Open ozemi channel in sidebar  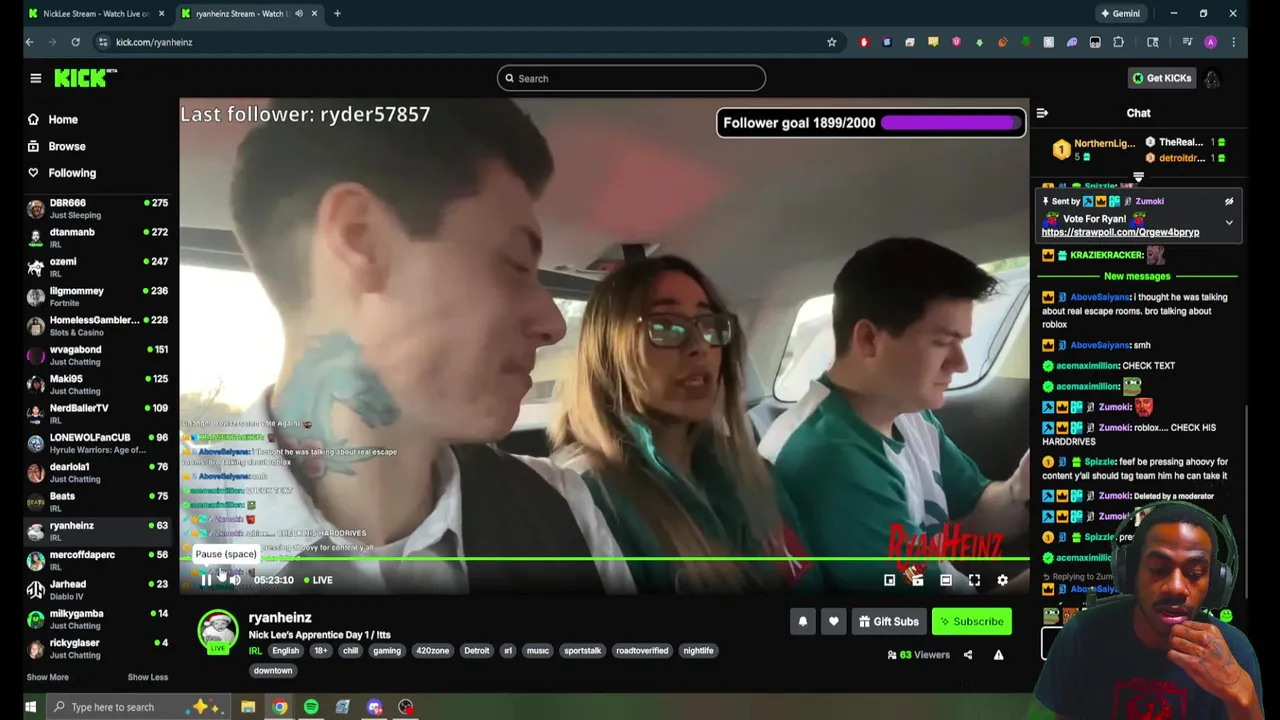click(x=98, y=267)
